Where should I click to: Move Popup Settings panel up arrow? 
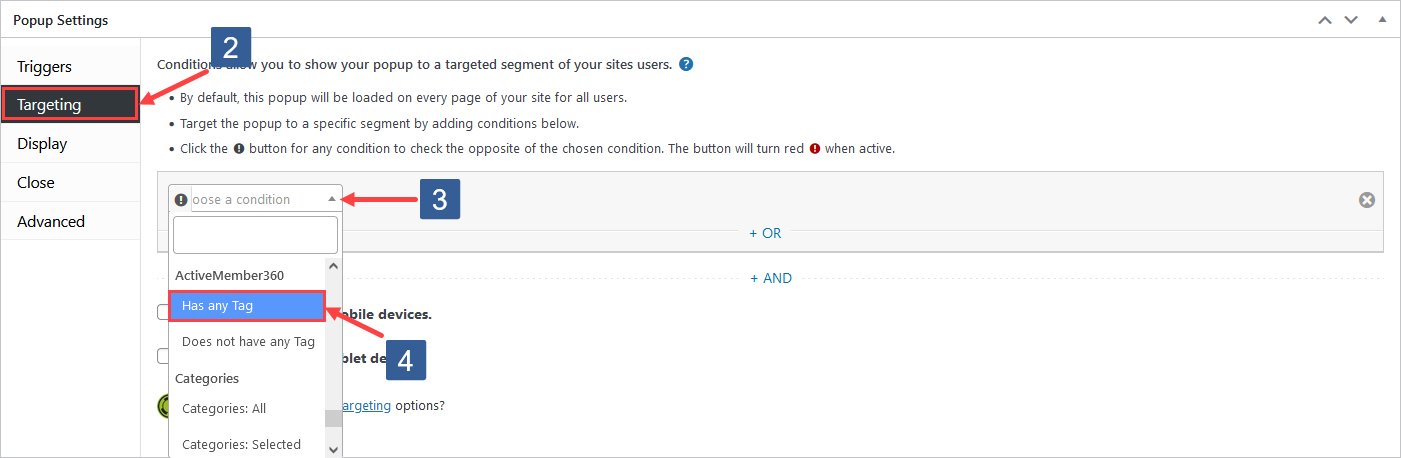pyautogui.click(x=1324, y=20)
